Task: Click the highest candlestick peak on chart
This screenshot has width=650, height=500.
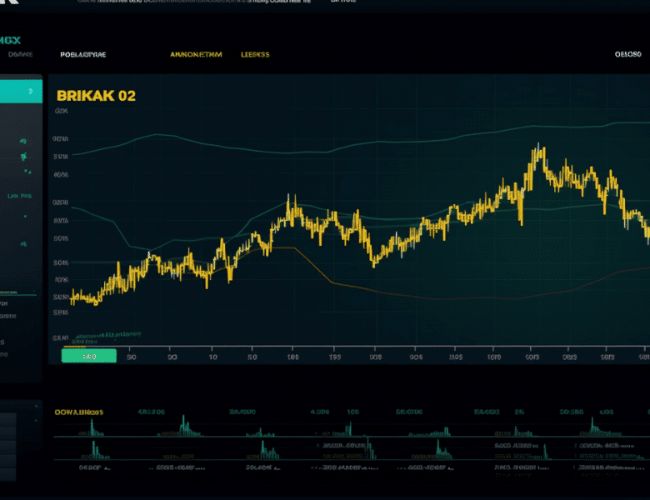Action: pos(538,150)
